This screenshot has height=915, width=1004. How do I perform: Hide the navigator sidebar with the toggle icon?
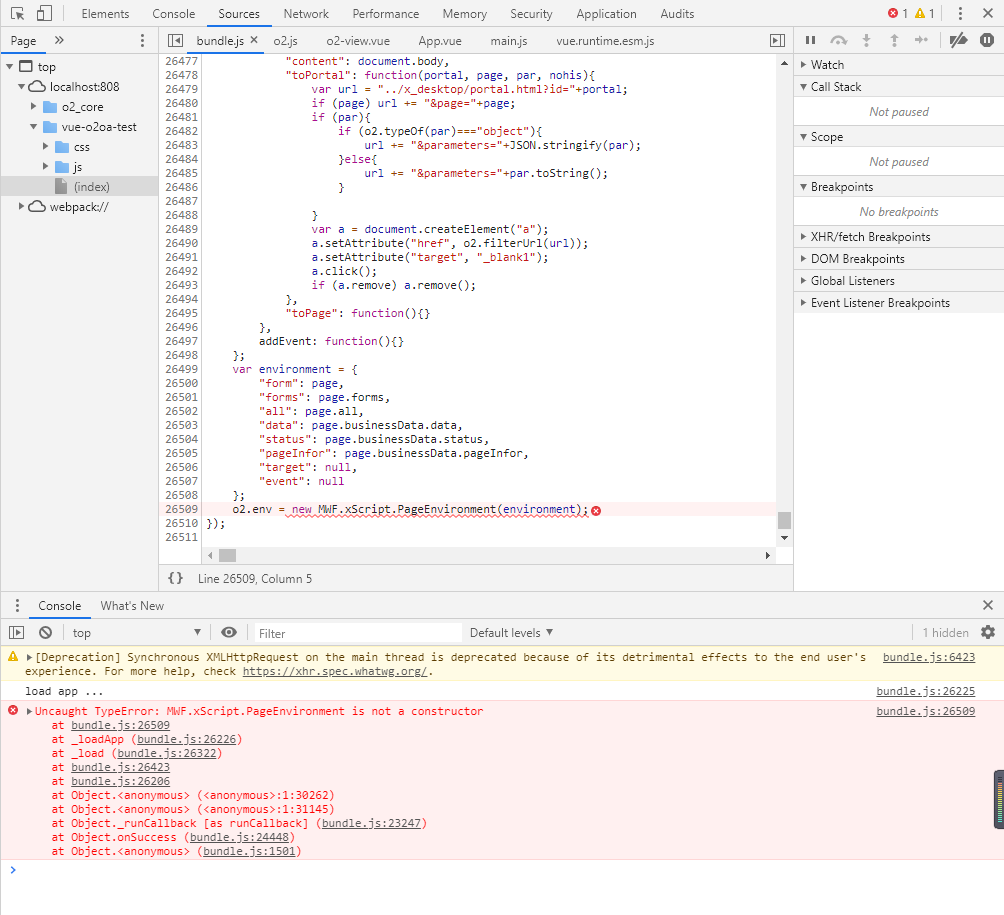(175, 41)
